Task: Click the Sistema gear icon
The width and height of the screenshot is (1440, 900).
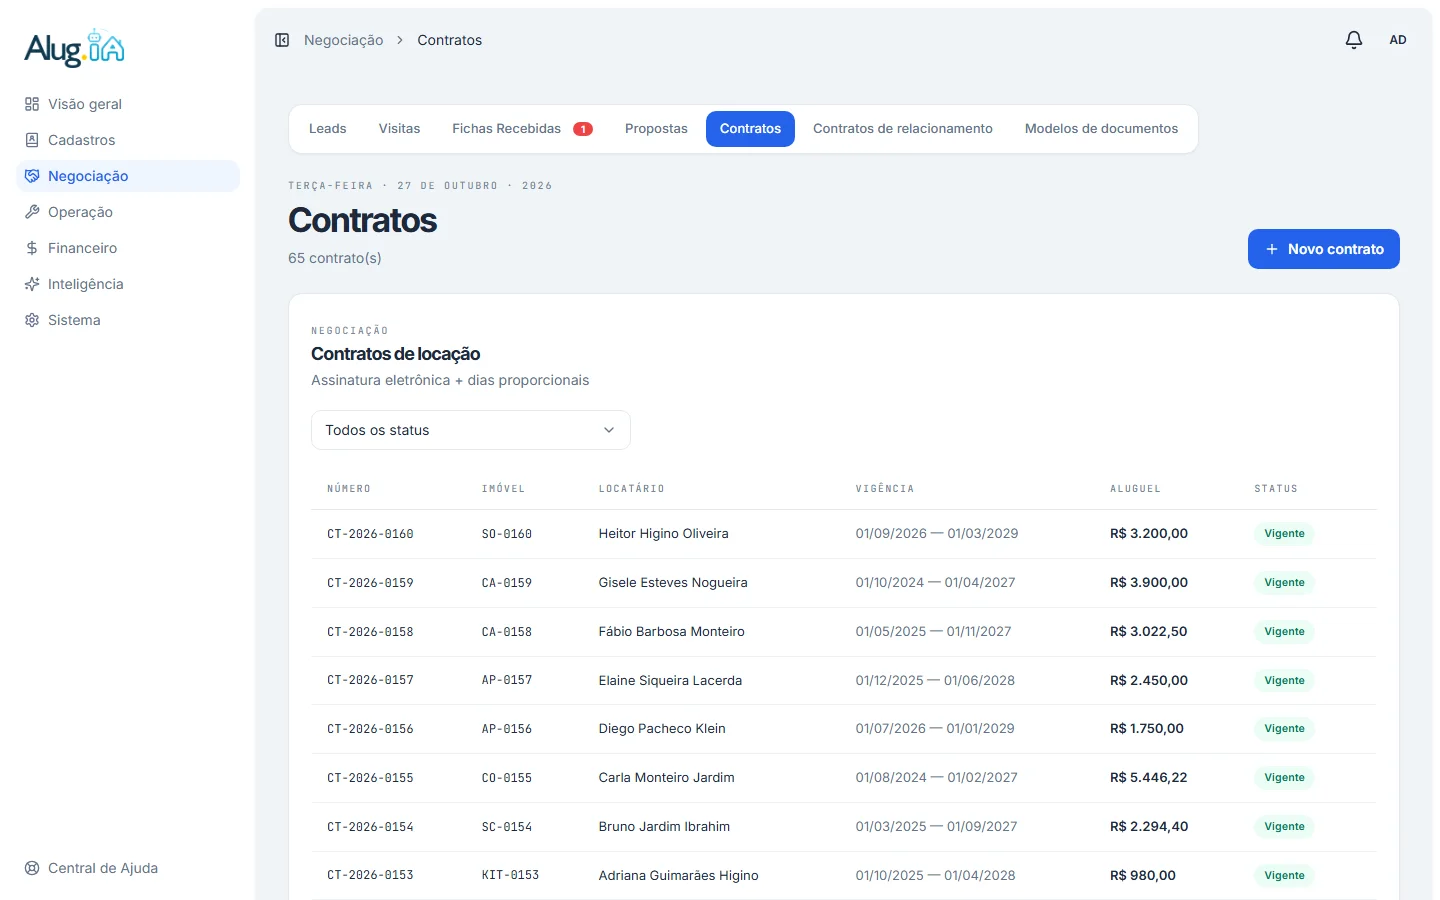Action: click(32, 320)
